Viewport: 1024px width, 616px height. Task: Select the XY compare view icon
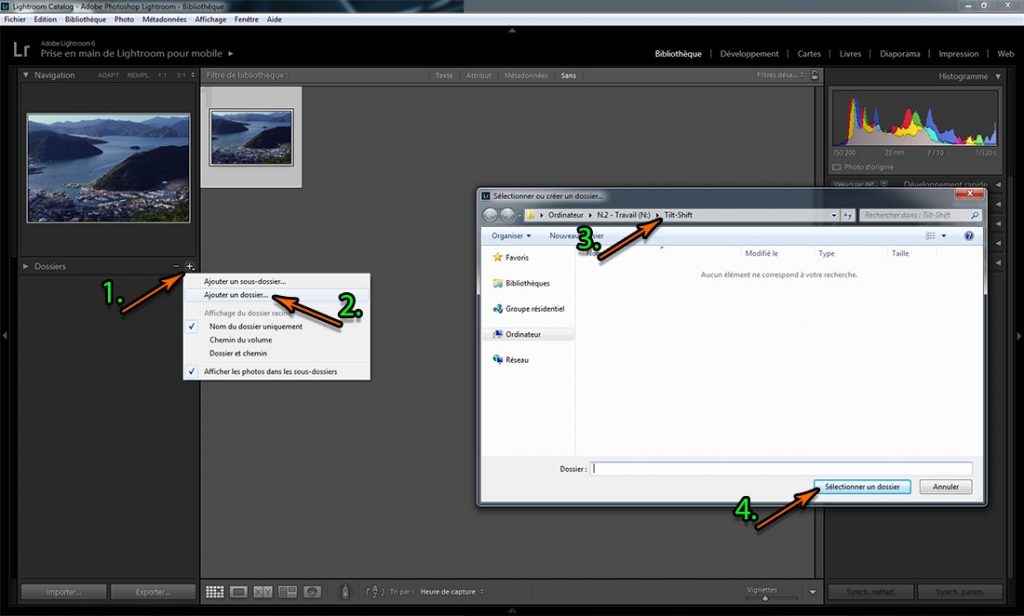263,592
